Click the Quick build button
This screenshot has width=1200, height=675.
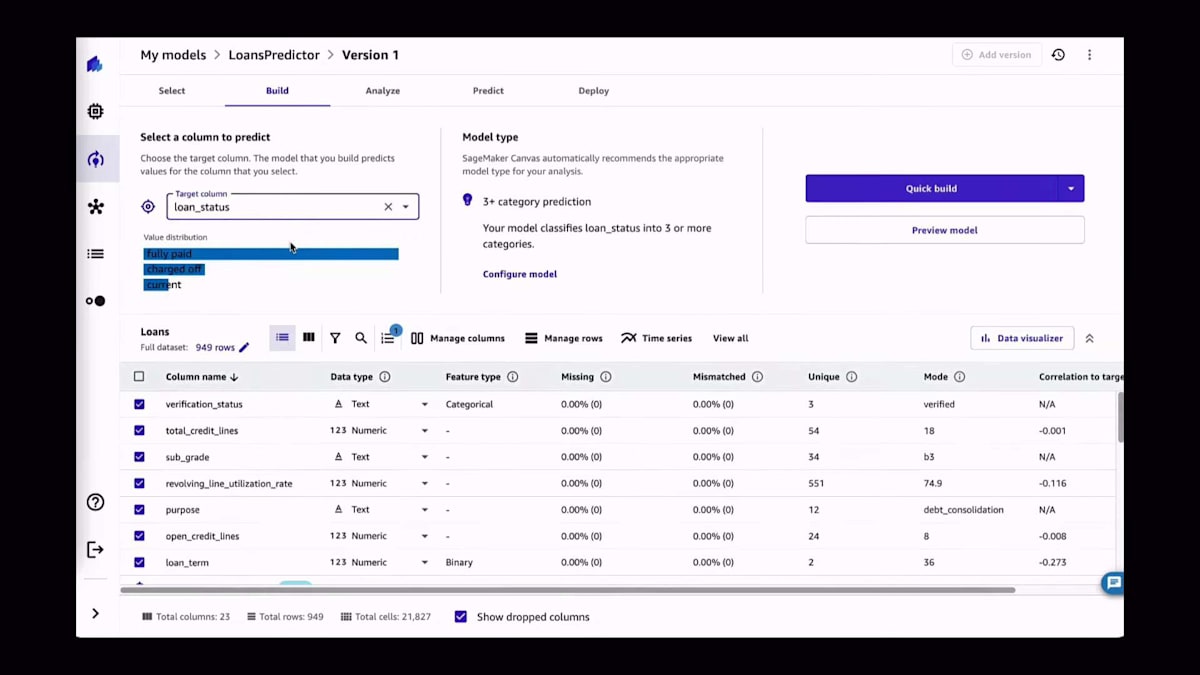[931, 188]
